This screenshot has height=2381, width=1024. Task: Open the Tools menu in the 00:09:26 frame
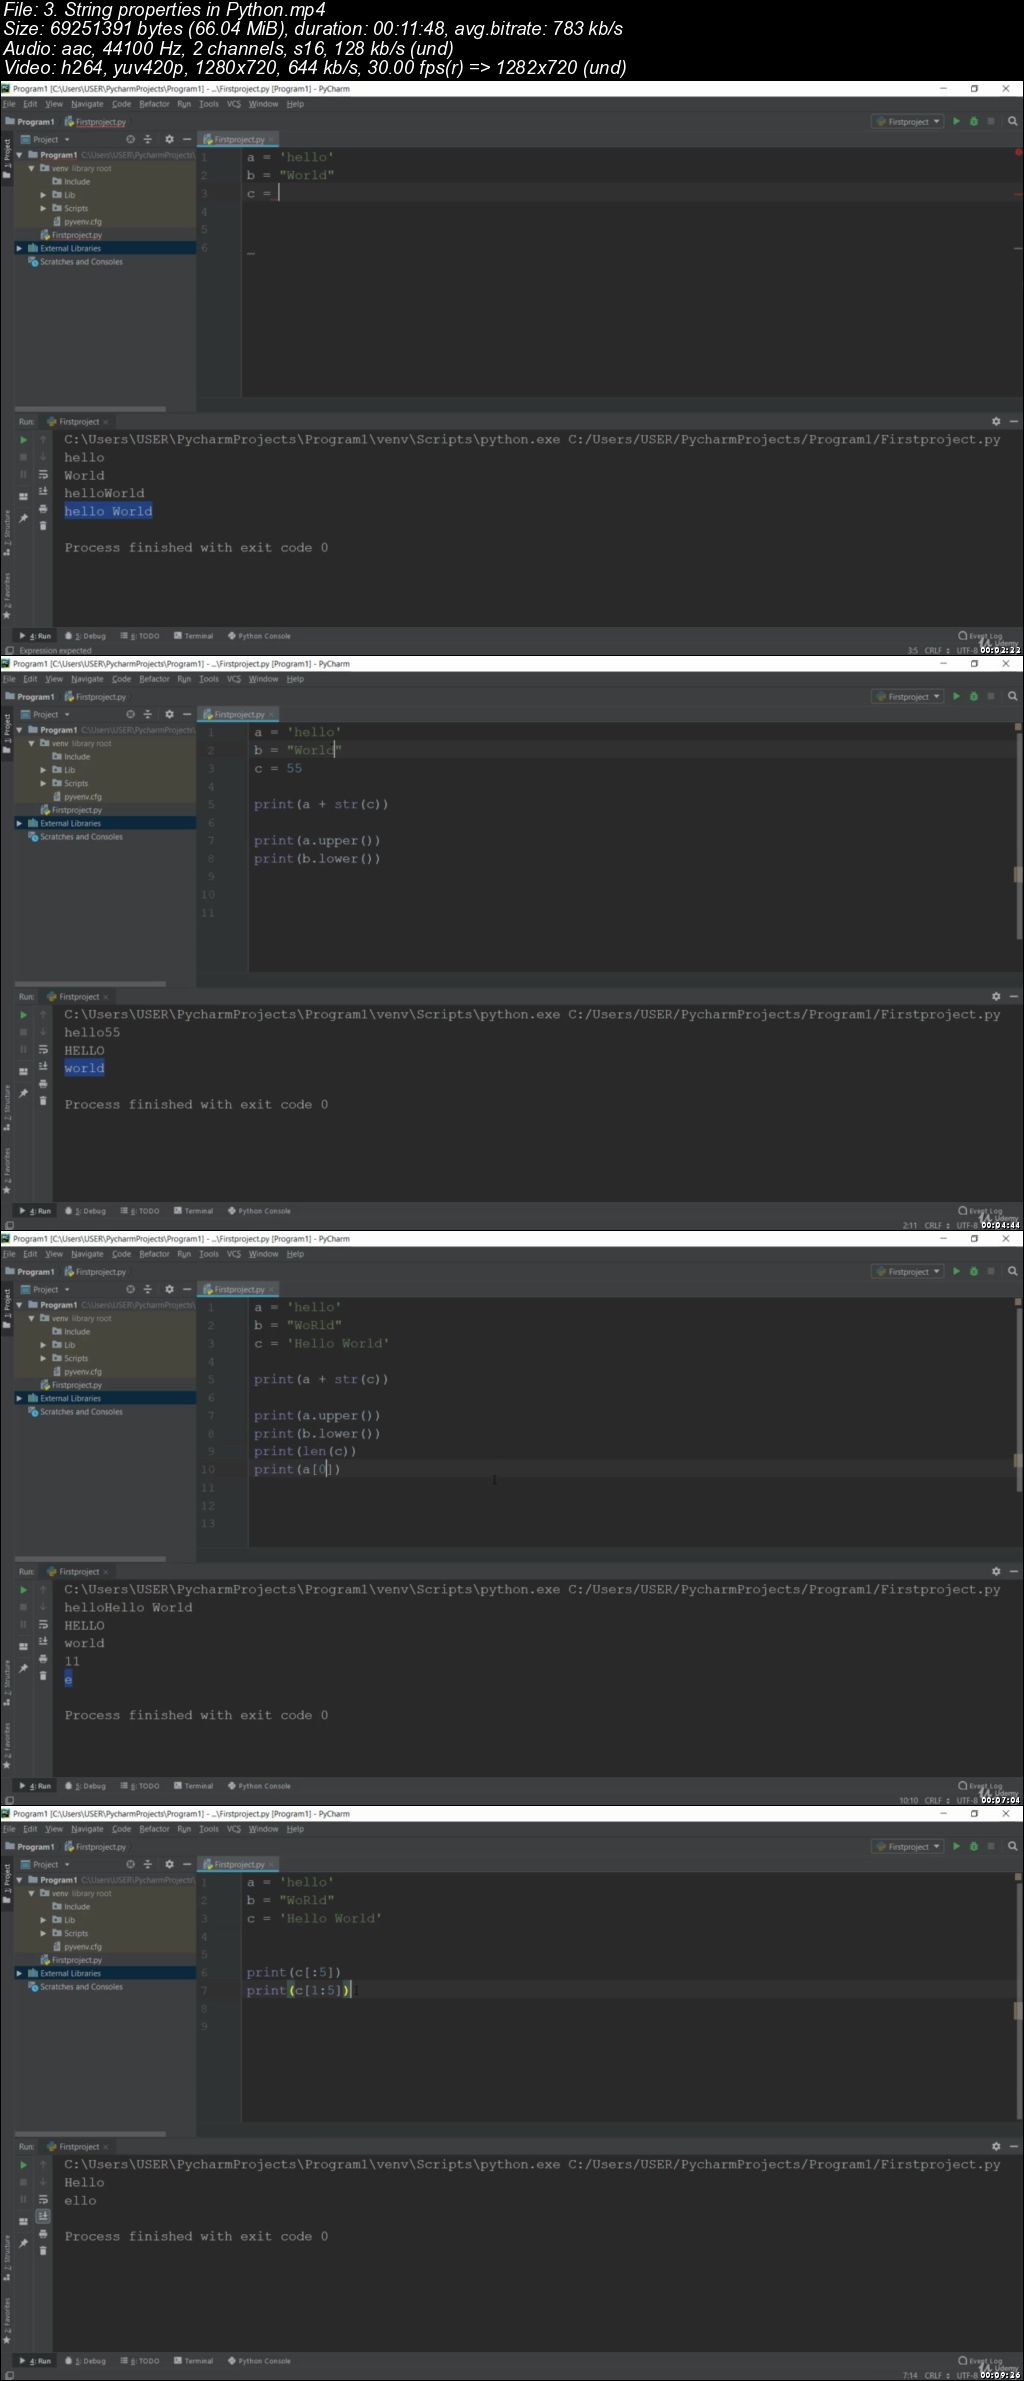[208, 1829]
